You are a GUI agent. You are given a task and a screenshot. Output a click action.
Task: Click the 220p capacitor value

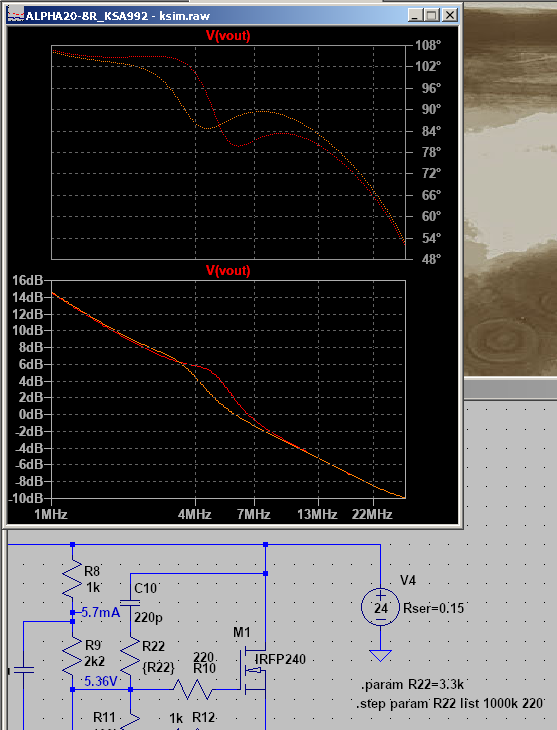click(x=148, y=618)
